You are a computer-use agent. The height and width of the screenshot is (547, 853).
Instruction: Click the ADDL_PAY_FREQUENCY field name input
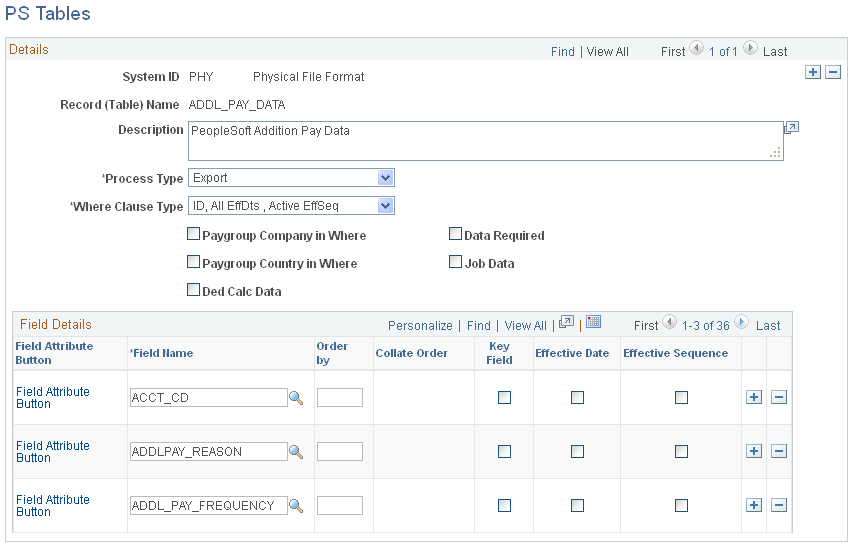208,505
